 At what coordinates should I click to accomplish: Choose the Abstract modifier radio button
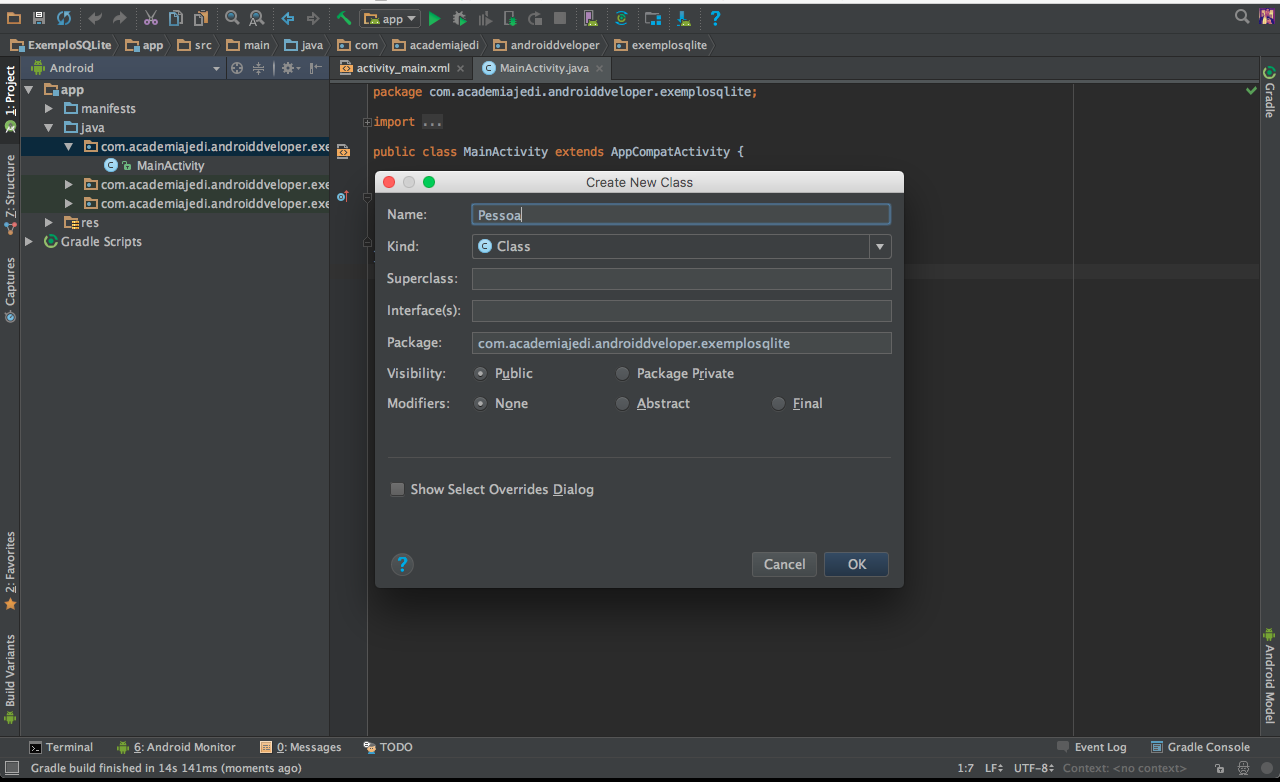[x=623, y=404]
